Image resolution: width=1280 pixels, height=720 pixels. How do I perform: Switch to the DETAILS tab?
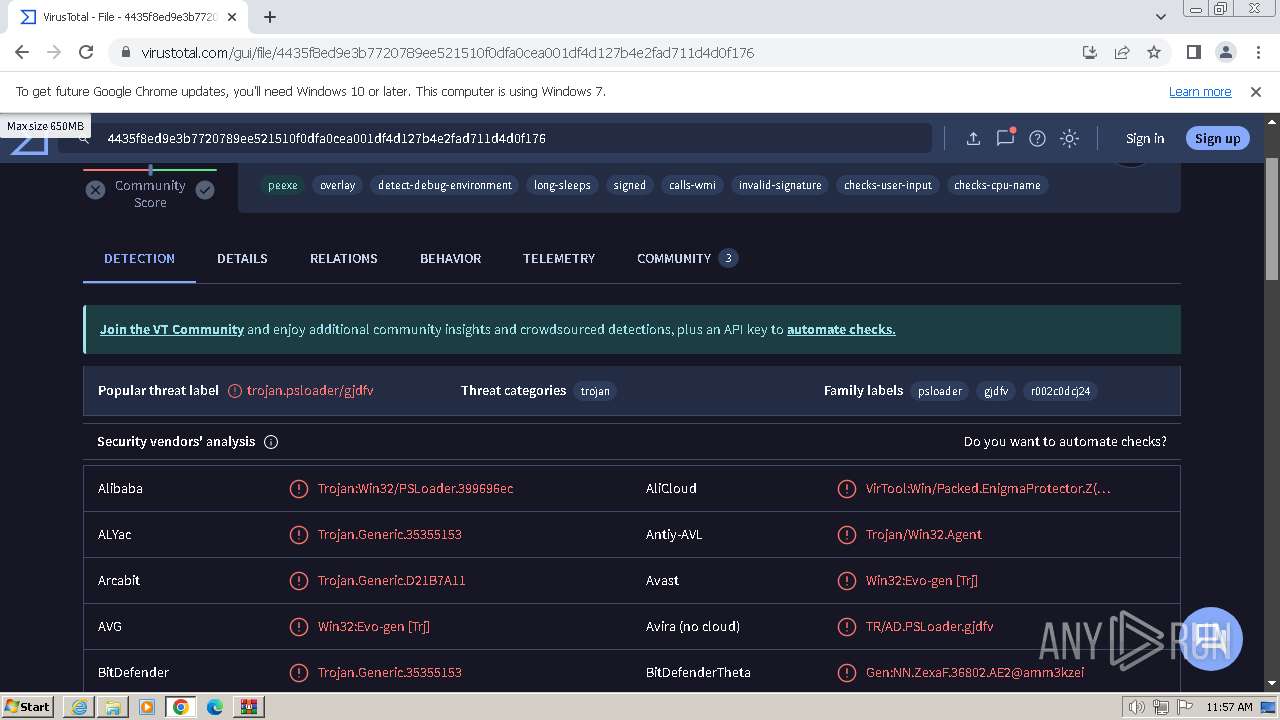[x=242, y=258]
